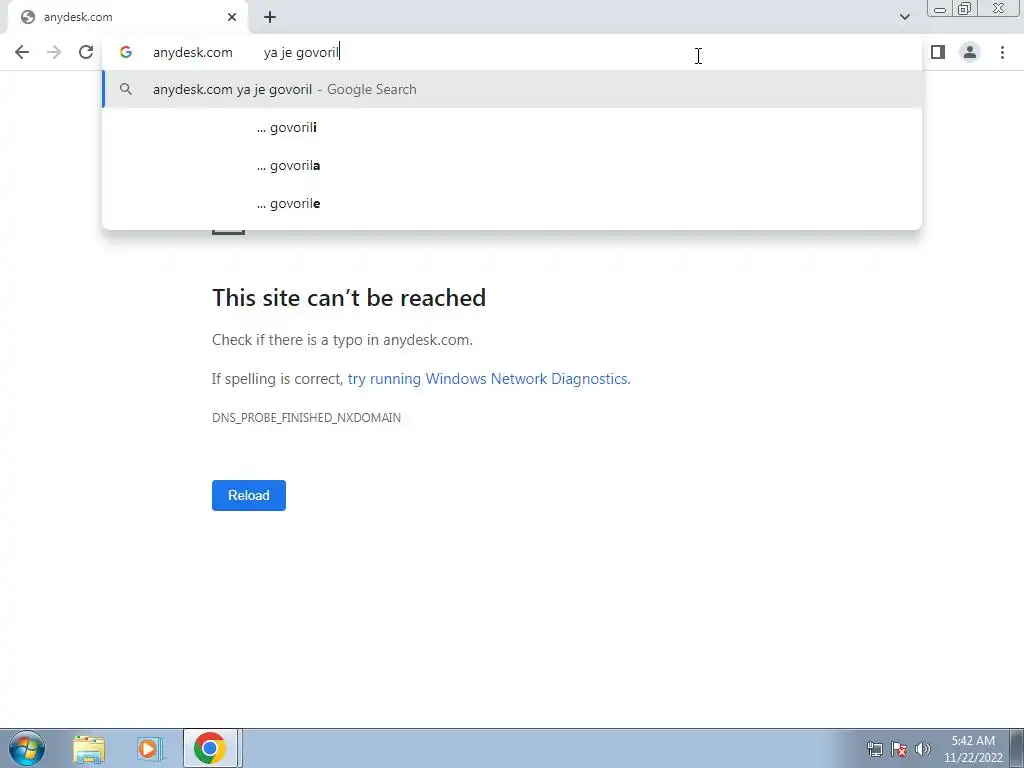
Task: Restore down the Chrome window
Action: [965, 8]
